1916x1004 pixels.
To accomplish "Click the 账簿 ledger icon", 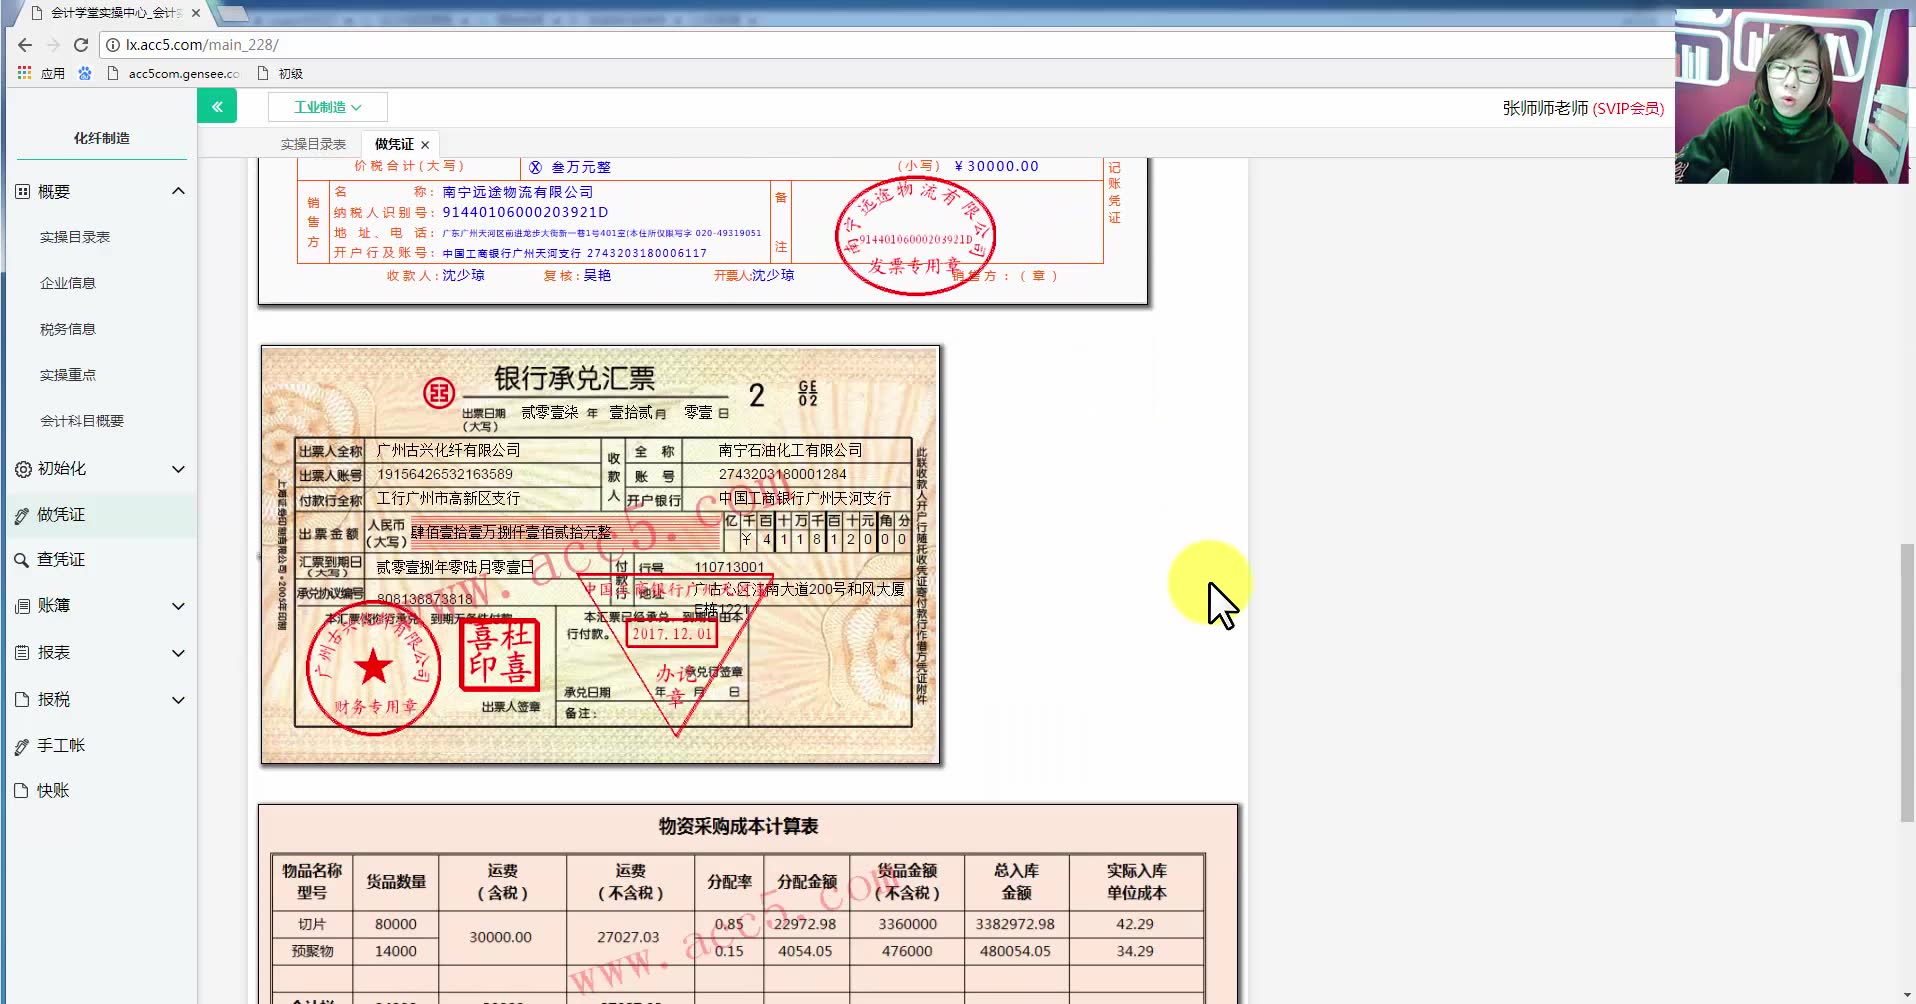I will 22,606.
